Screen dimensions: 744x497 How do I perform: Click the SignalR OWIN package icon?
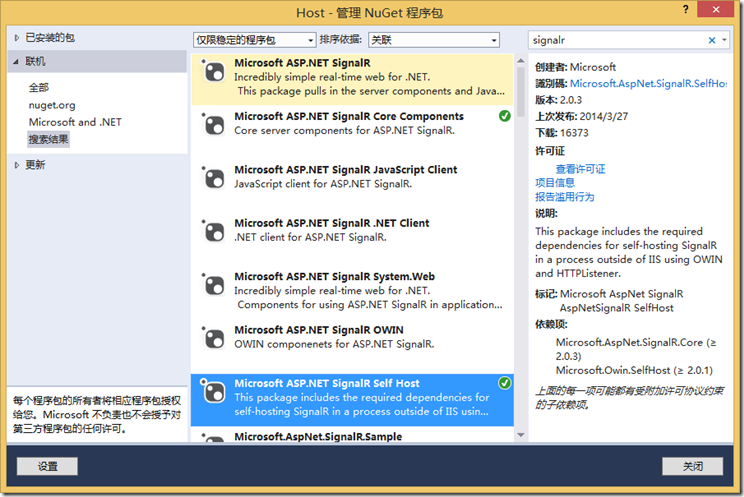pyautogui.click(x=214, y=339)
